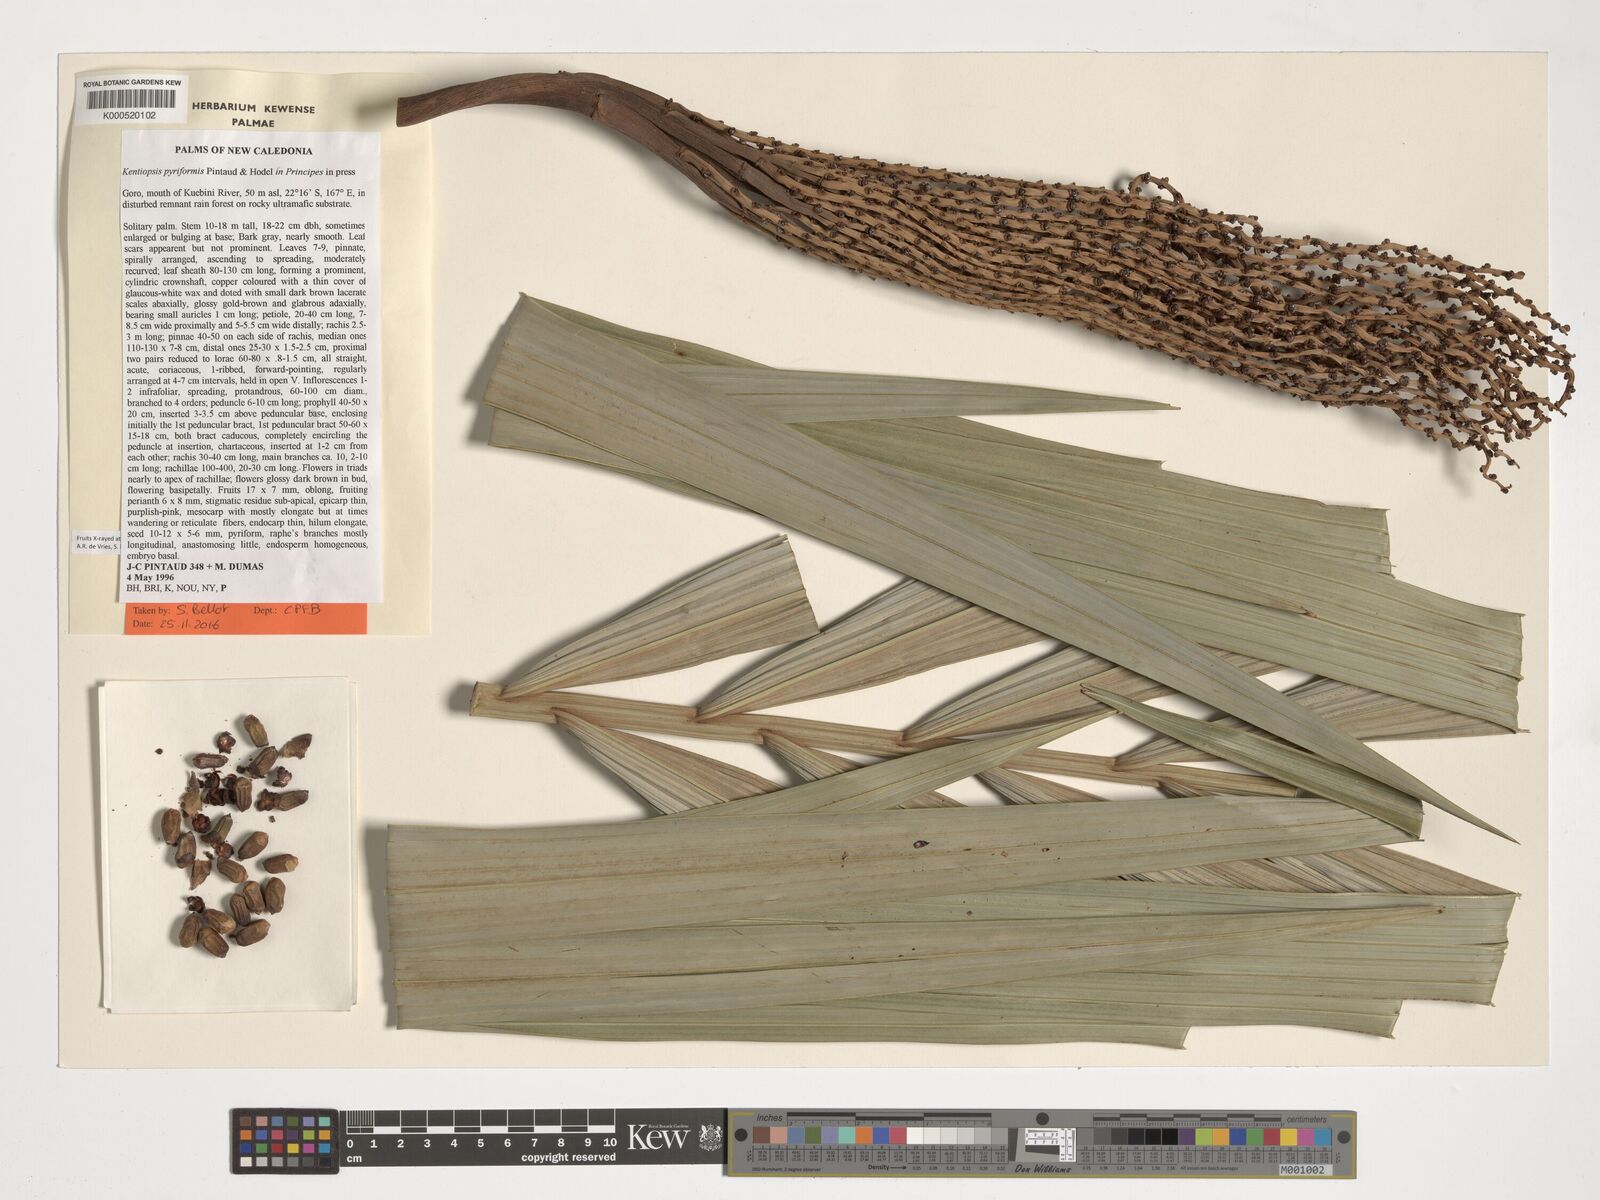The height and width of the screenshot is (1200, 1600).
Task: Click the small color checker chart at bottom left
Action: tap(285, 1141)
